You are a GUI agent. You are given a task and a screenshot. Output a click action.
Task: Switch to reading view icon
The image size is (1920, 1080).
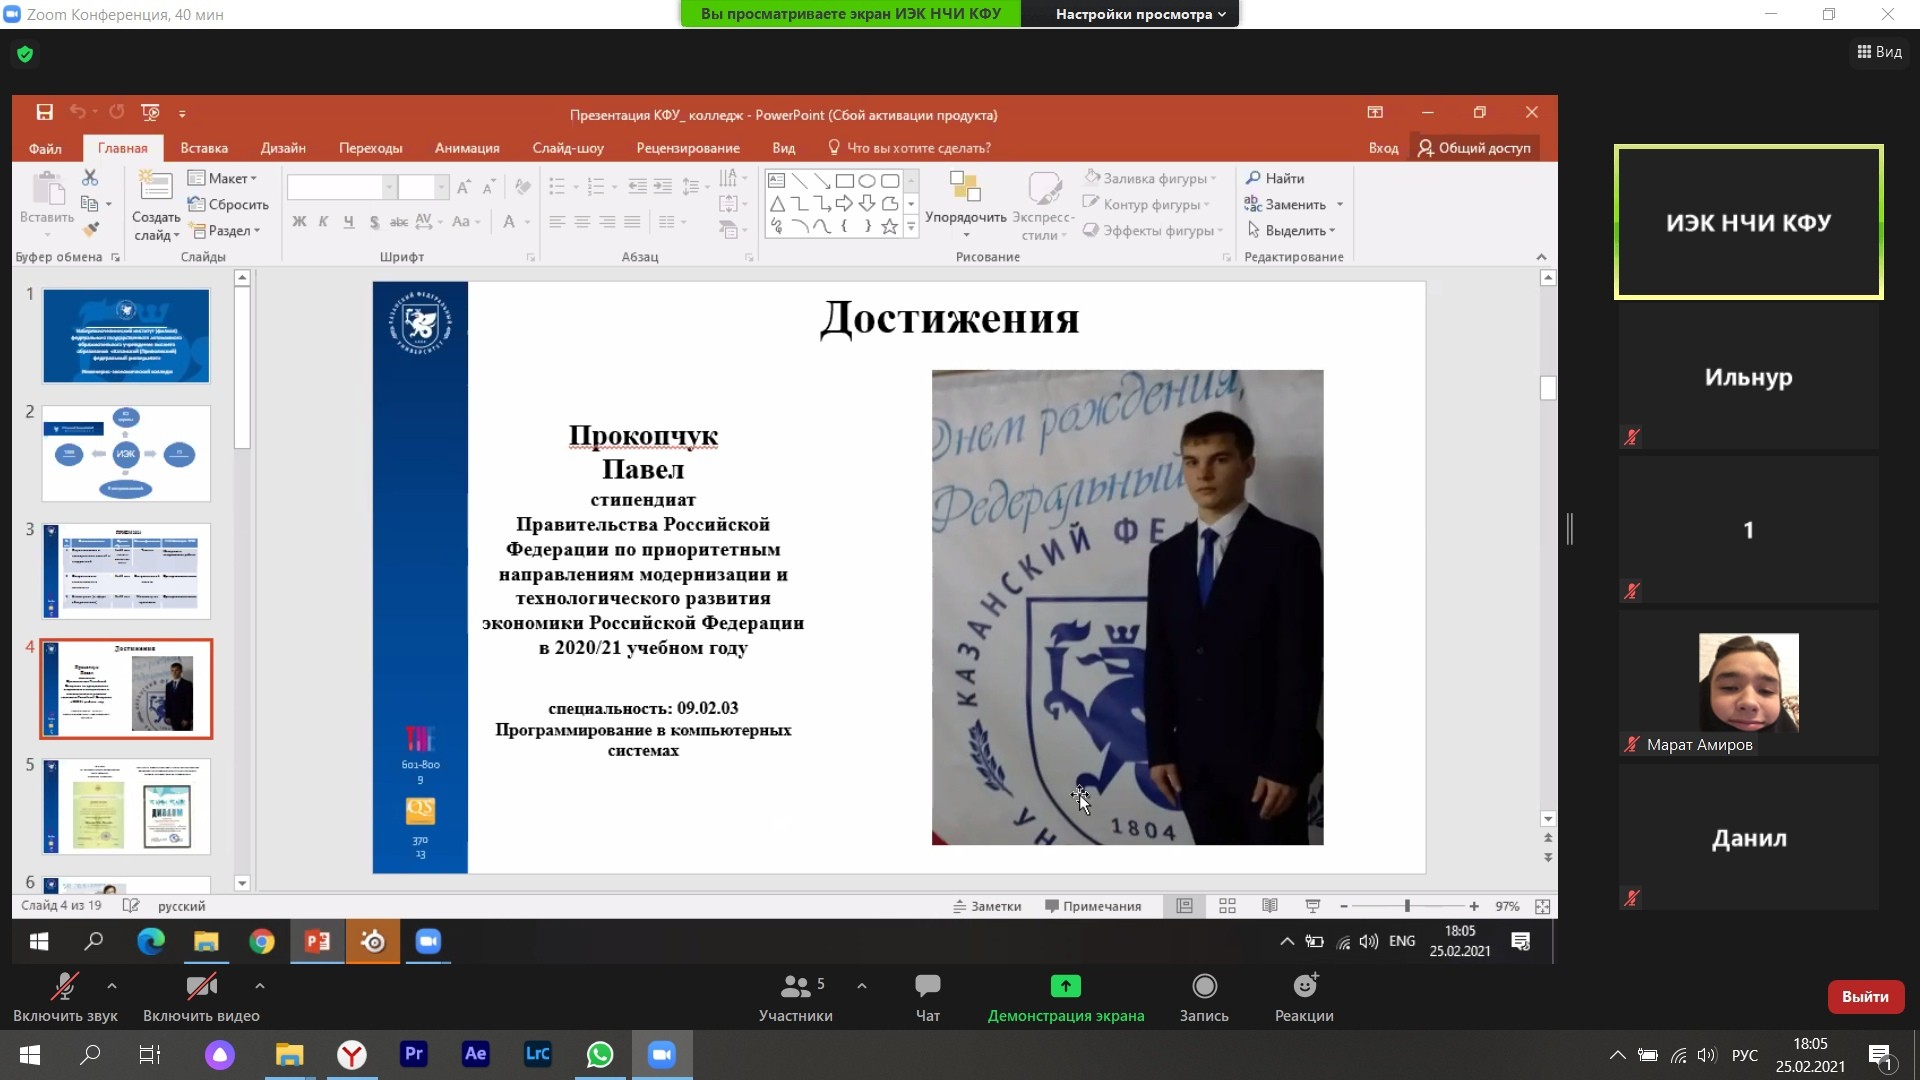[1270, 906]
